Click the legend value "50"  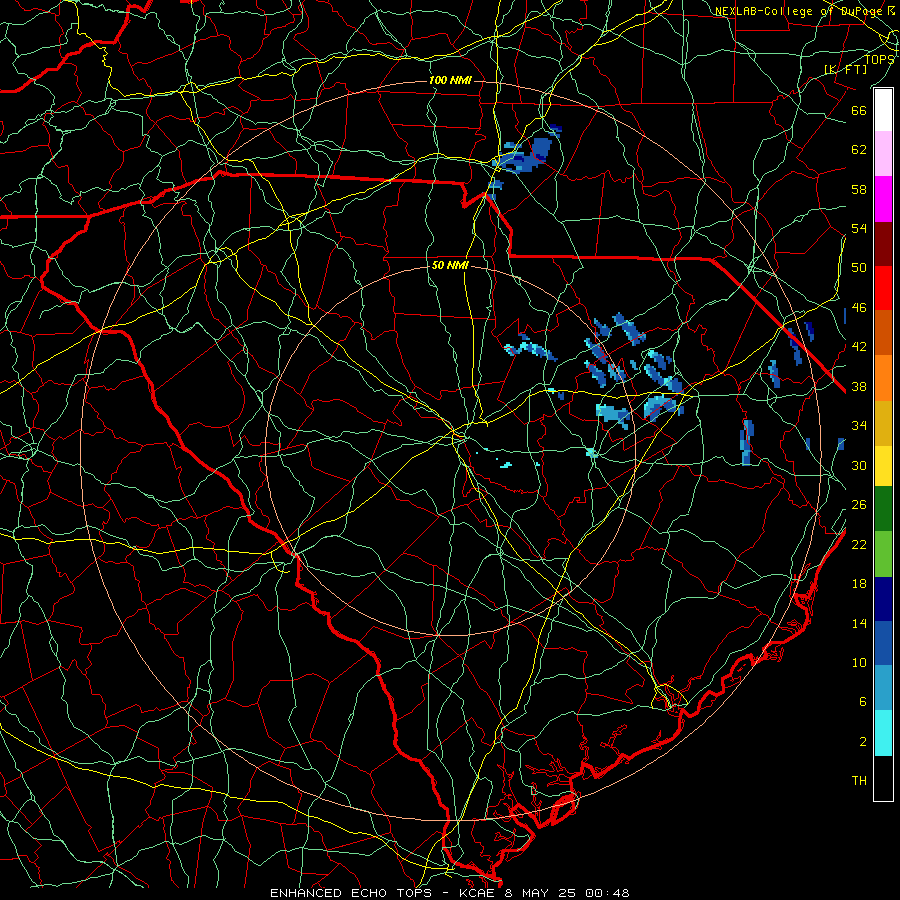pos(859,268)
